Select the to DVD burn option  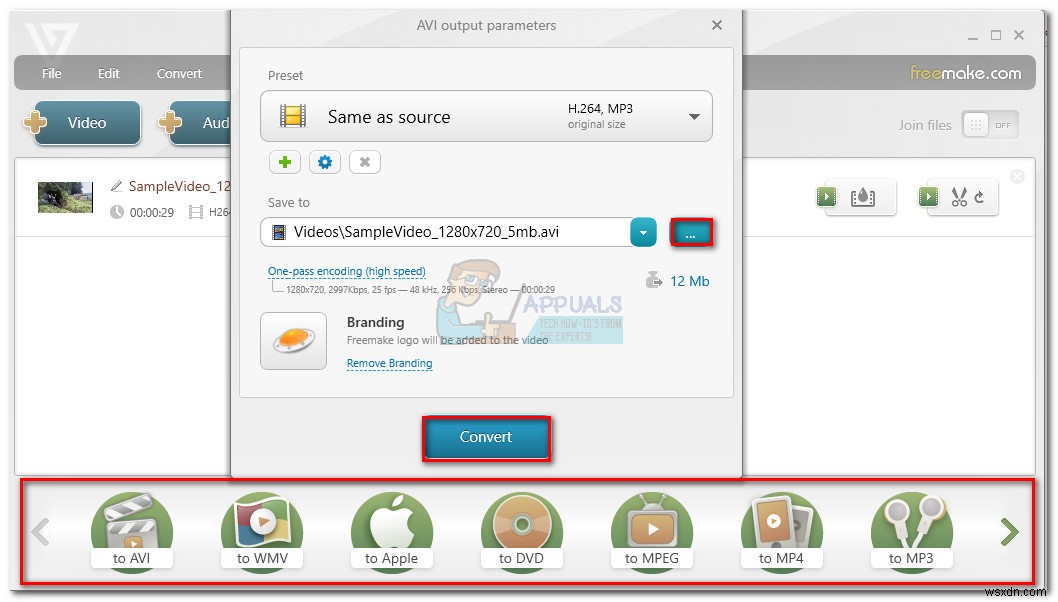tap(521, 531)
